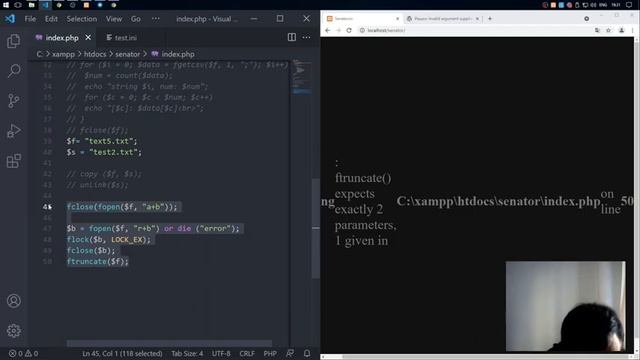Image resolution: width=640 pixels, height=360 pixels.
Task: Close the index.php editor tab
Action: pos(88,38)
